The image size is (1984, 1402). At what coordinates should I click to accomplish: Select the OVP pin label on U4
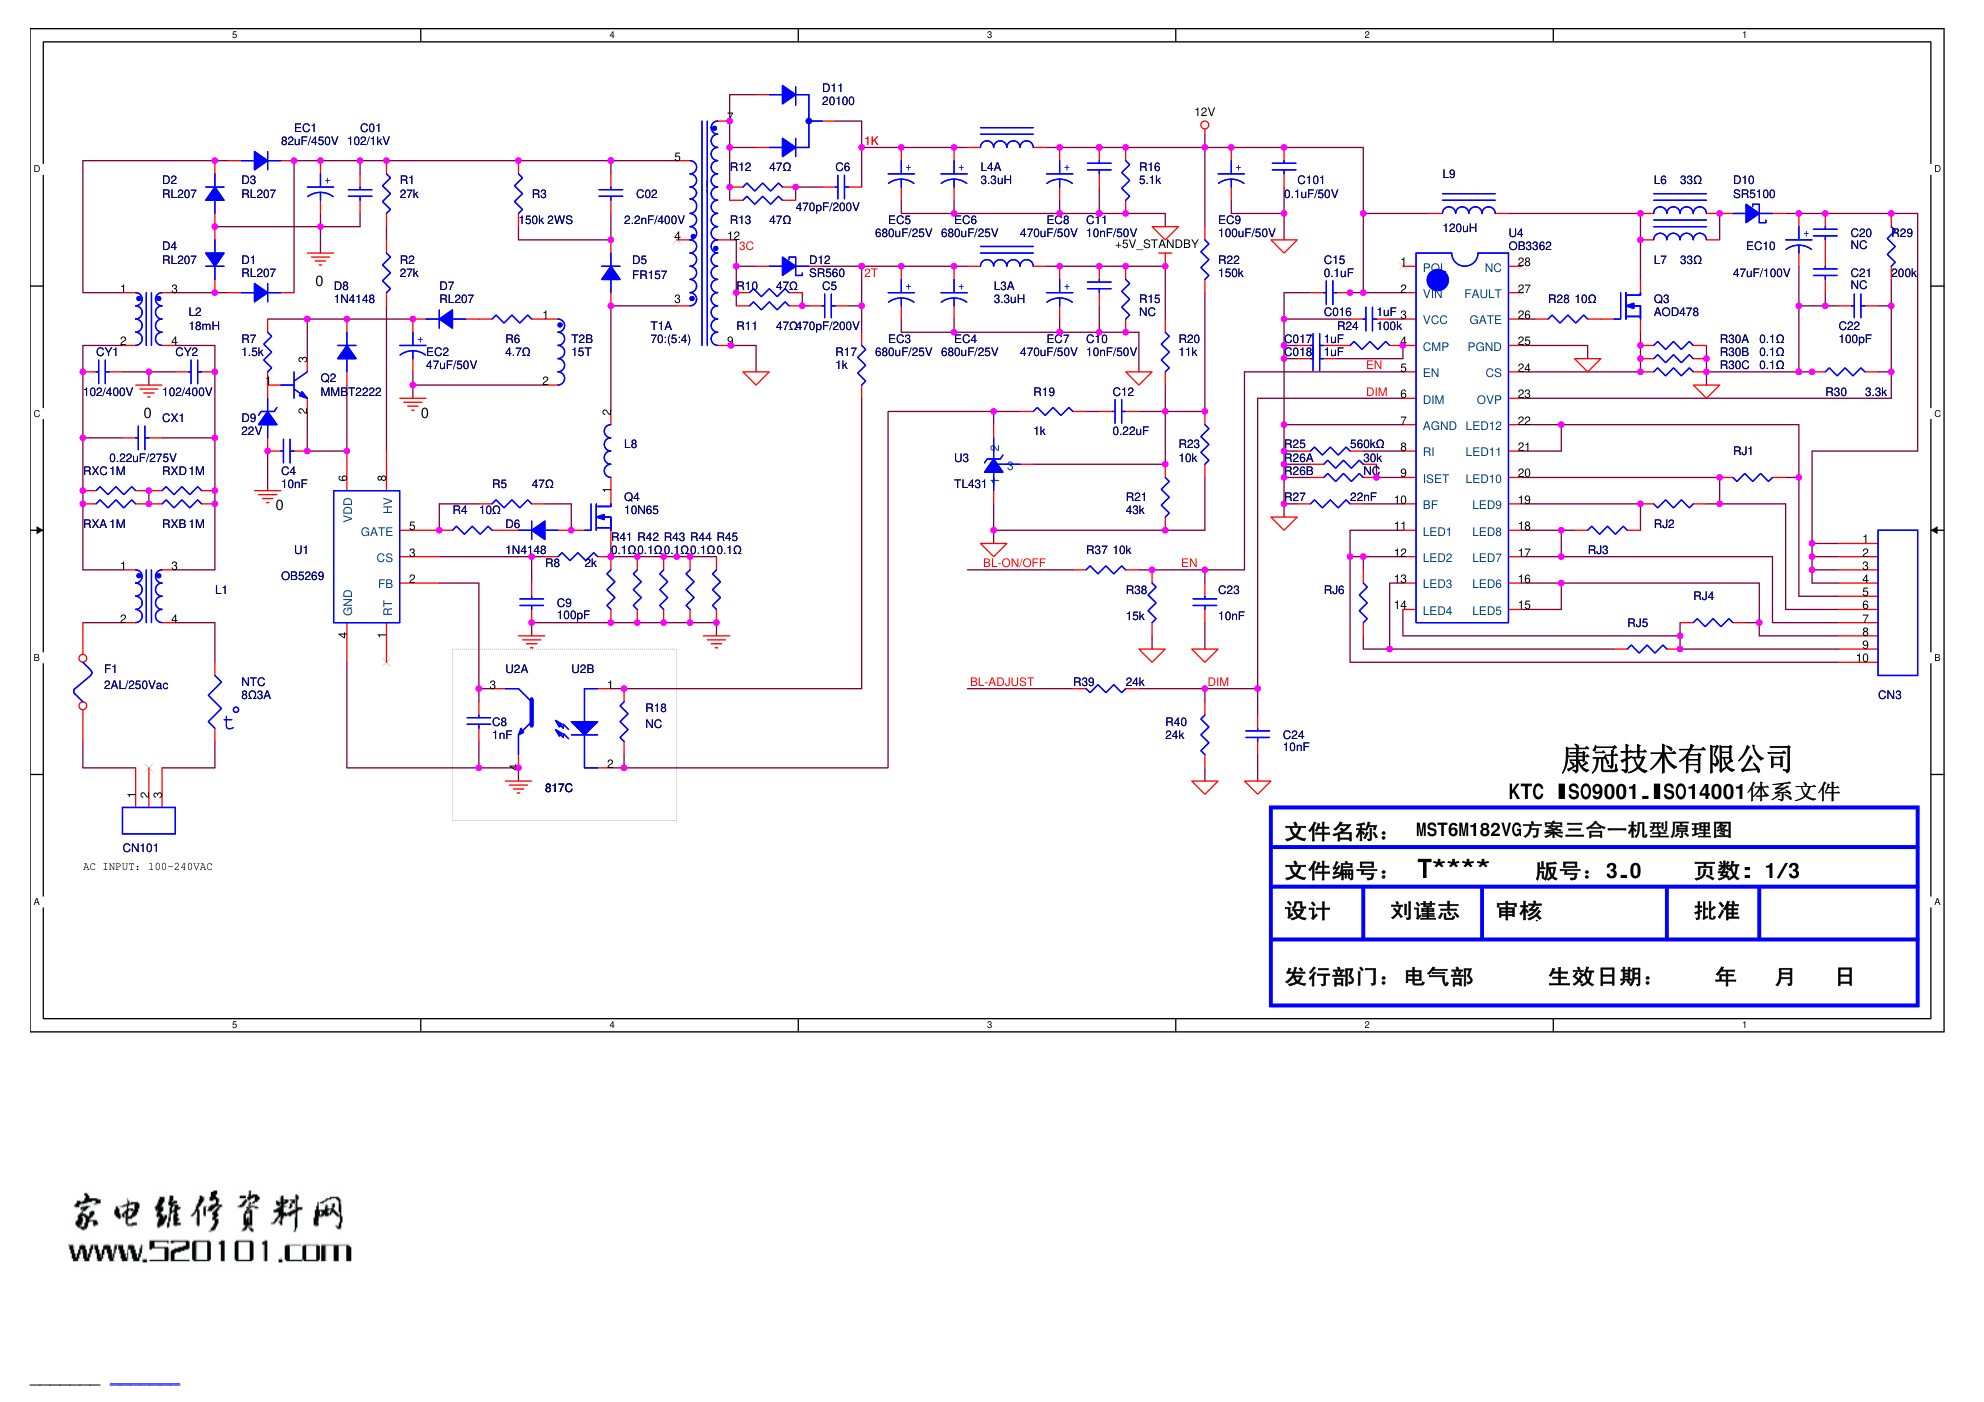(1489, 400)
